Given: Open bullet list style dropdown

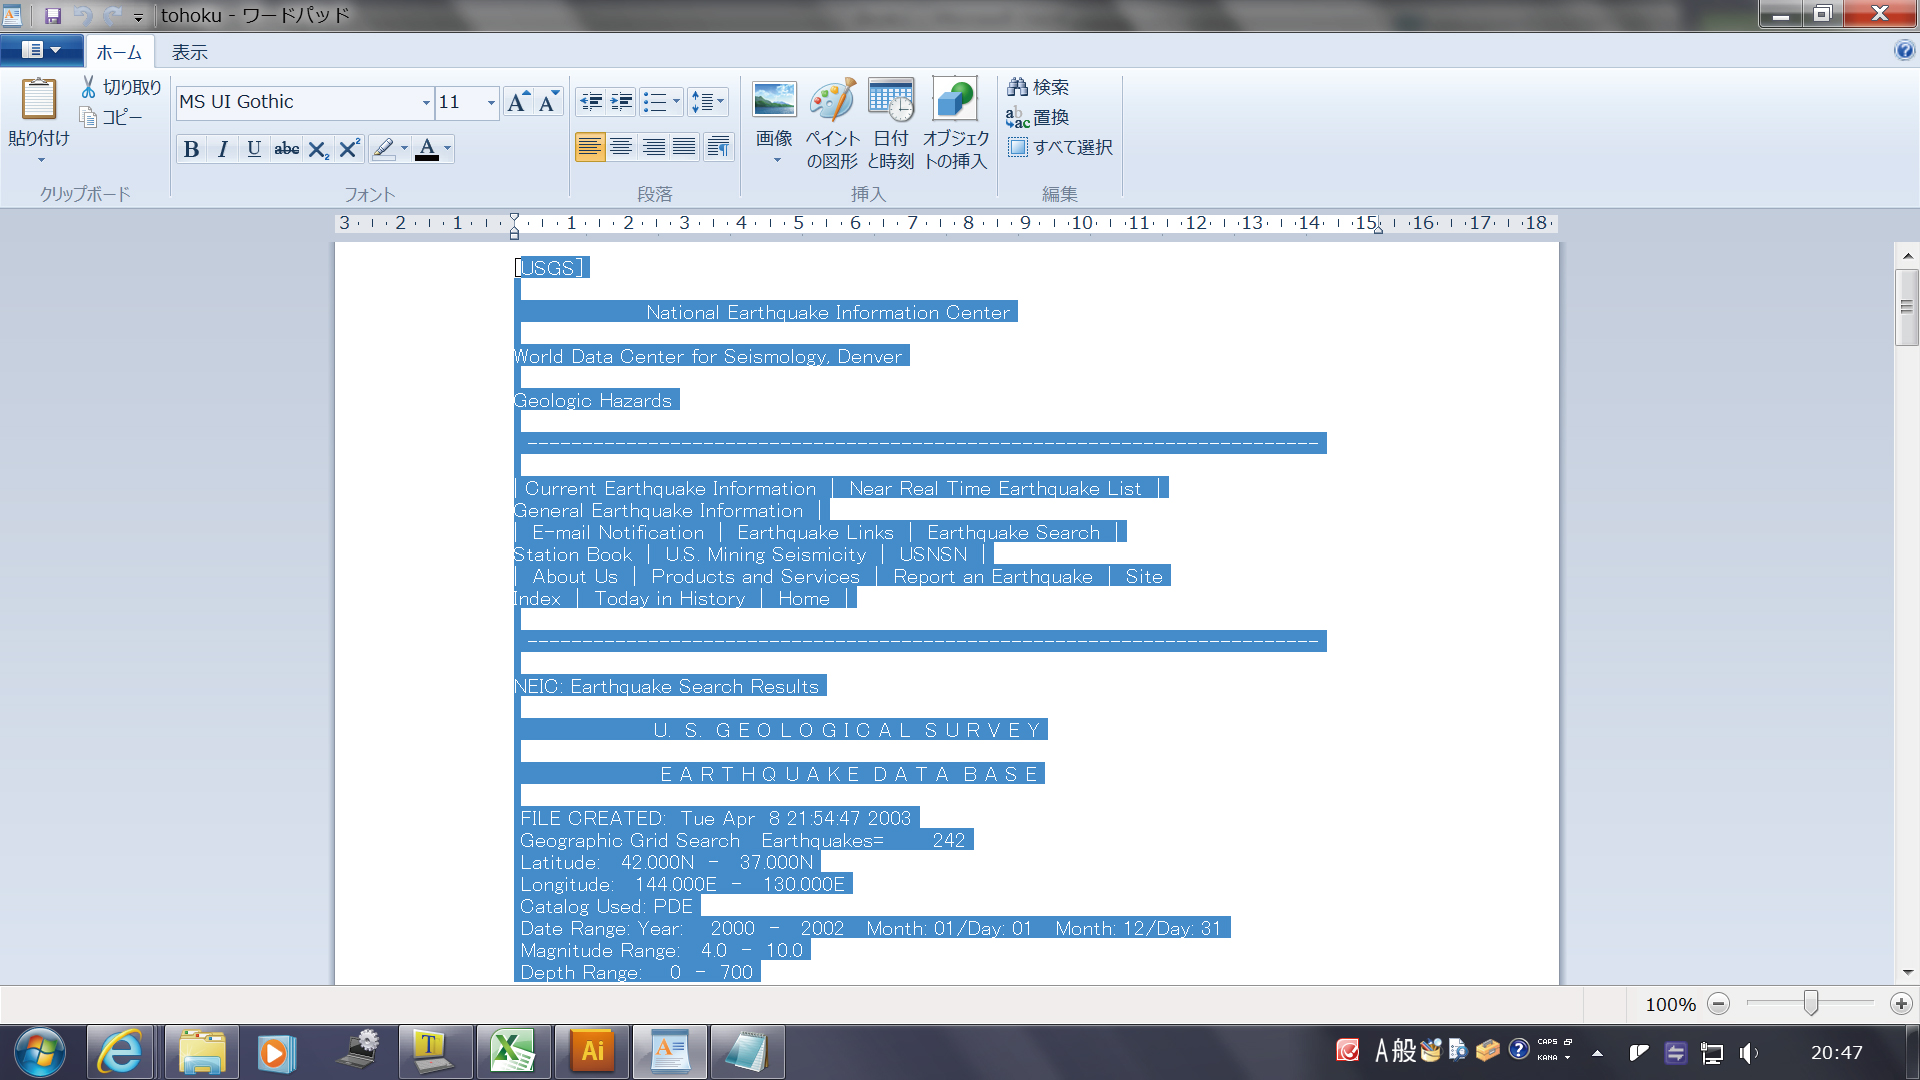Looking at the screenshot, I should (677, 101).
